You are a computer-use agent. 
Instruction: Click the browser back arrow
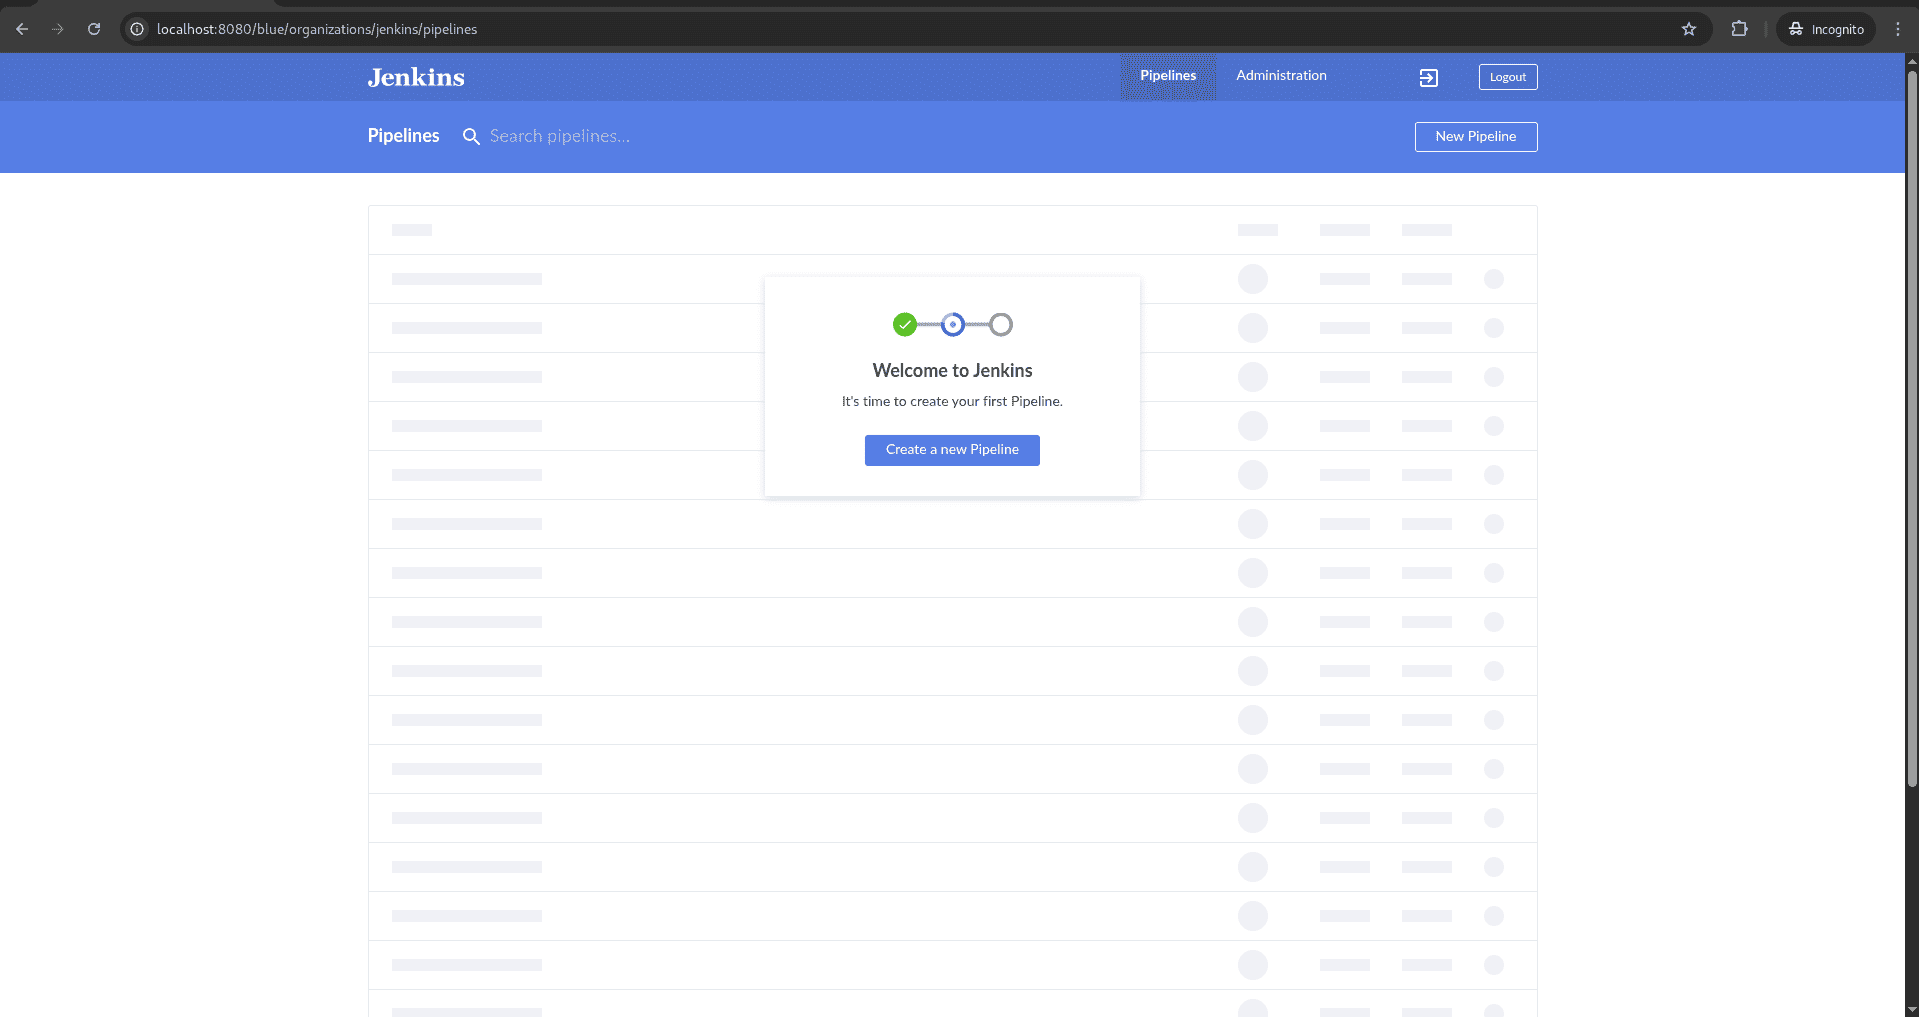click(22, 29)
